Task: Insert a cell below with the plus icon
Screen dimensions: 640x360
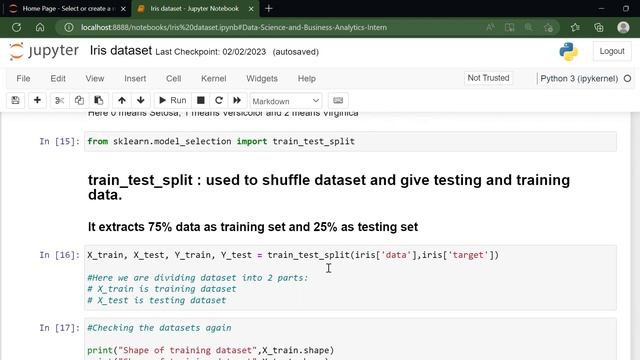Action: tap(37, 100)
